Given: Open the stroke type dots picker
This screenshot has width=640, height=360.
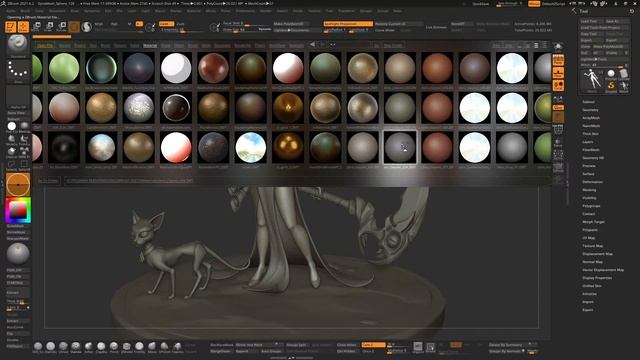Looking at the screenshot, I should click(18, 71).
